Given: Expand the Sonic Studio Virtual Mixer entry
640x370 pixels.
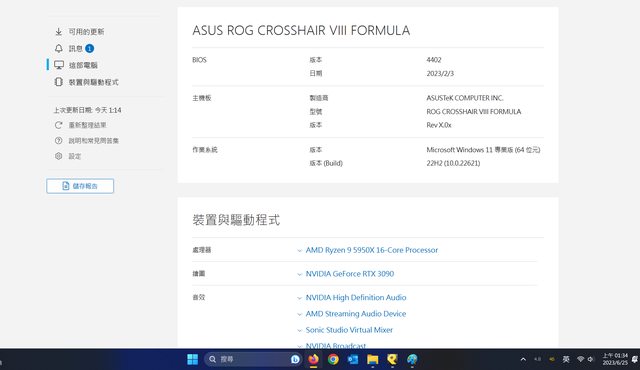Looking at the screenshot, I should 349,330.
